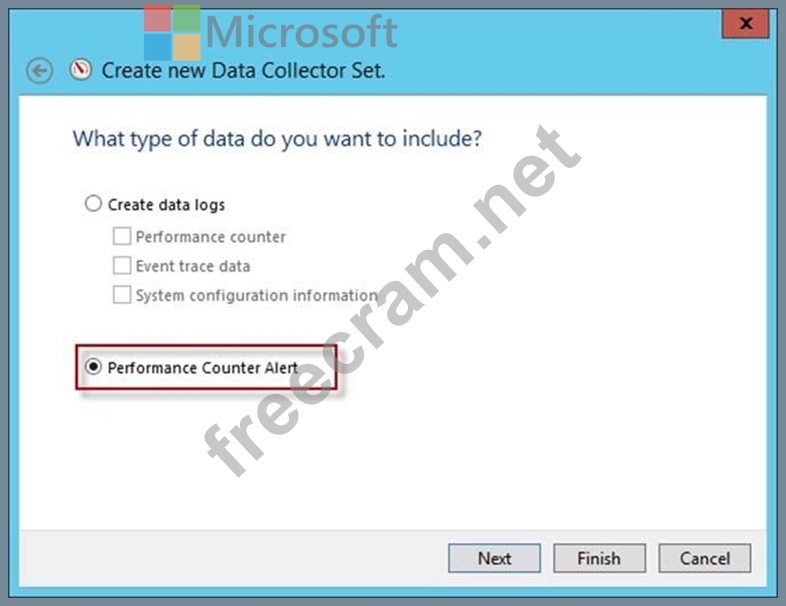
Task: Check the Performance counter checkbox
Action: [x=122, y=236]
